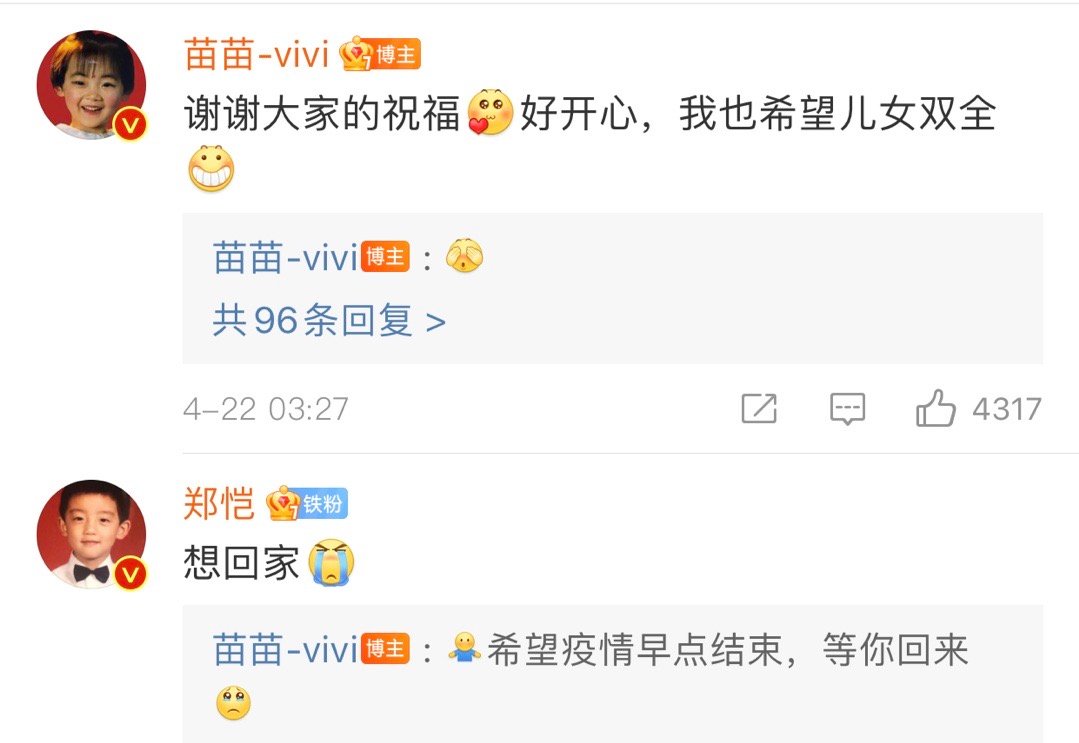
Task: Tap the orange 博主 badge in top comment header
Action: point(396,54)
